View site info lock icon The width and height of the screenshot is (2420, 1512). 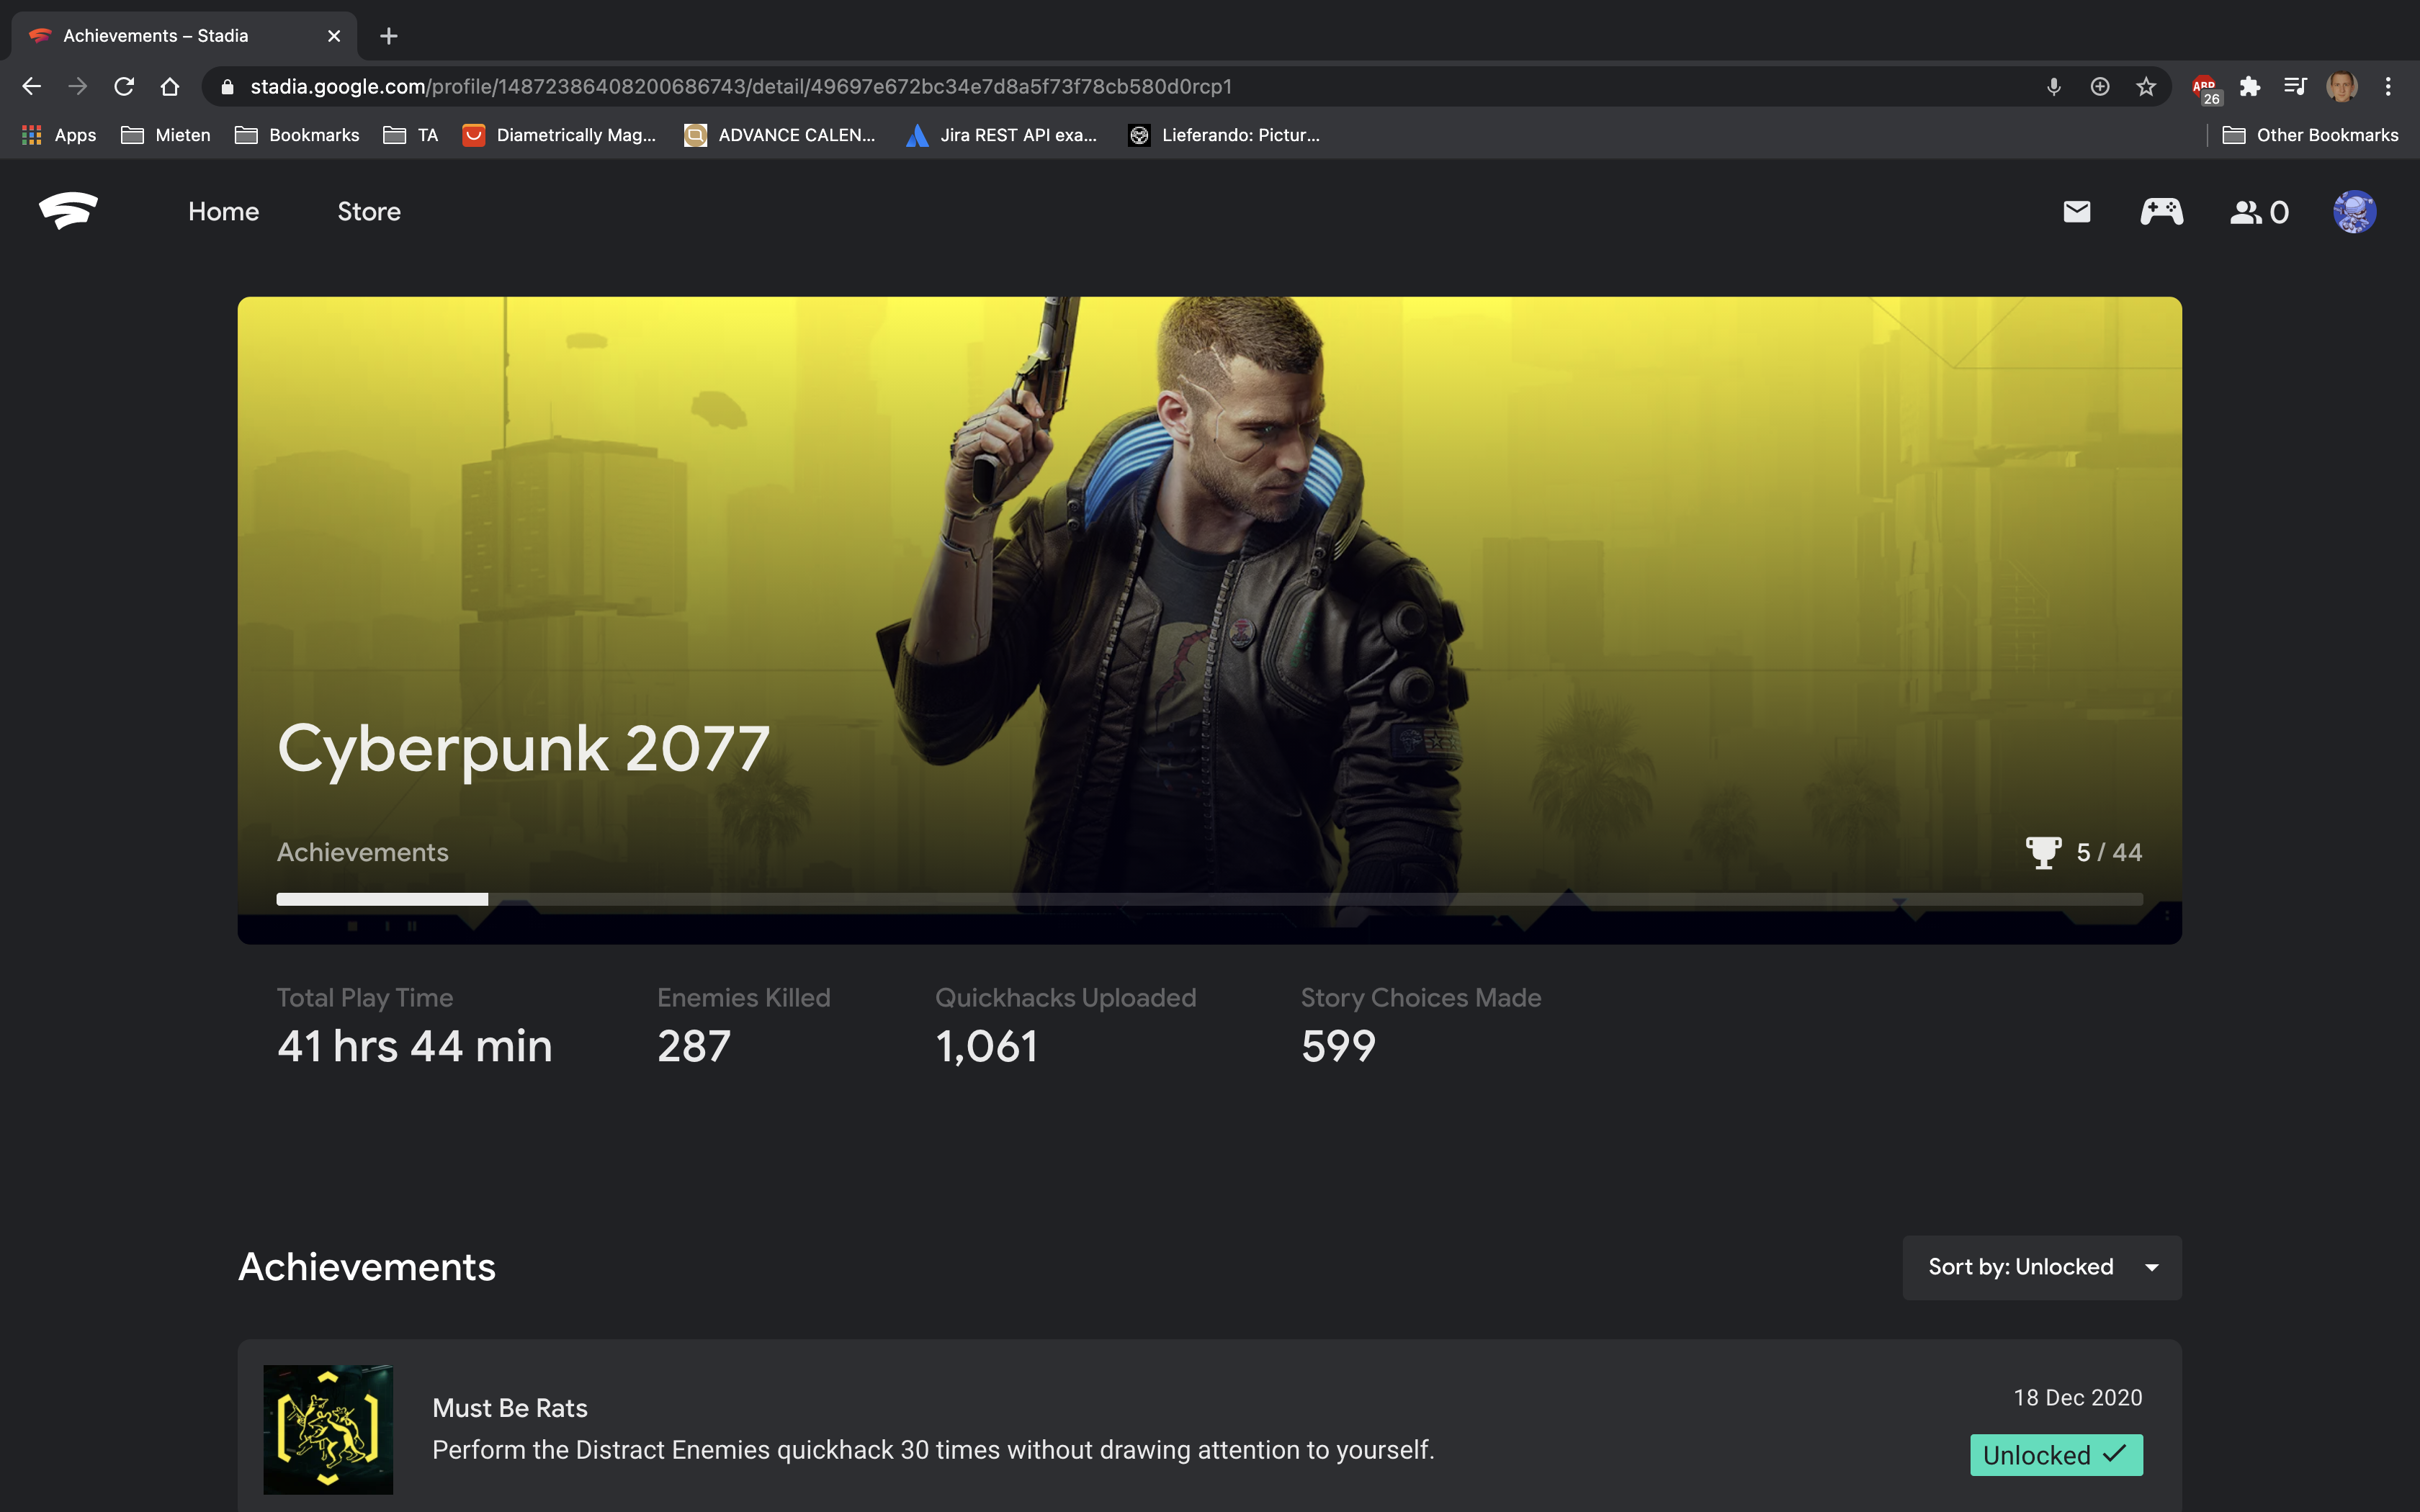(x=227, y=87)
